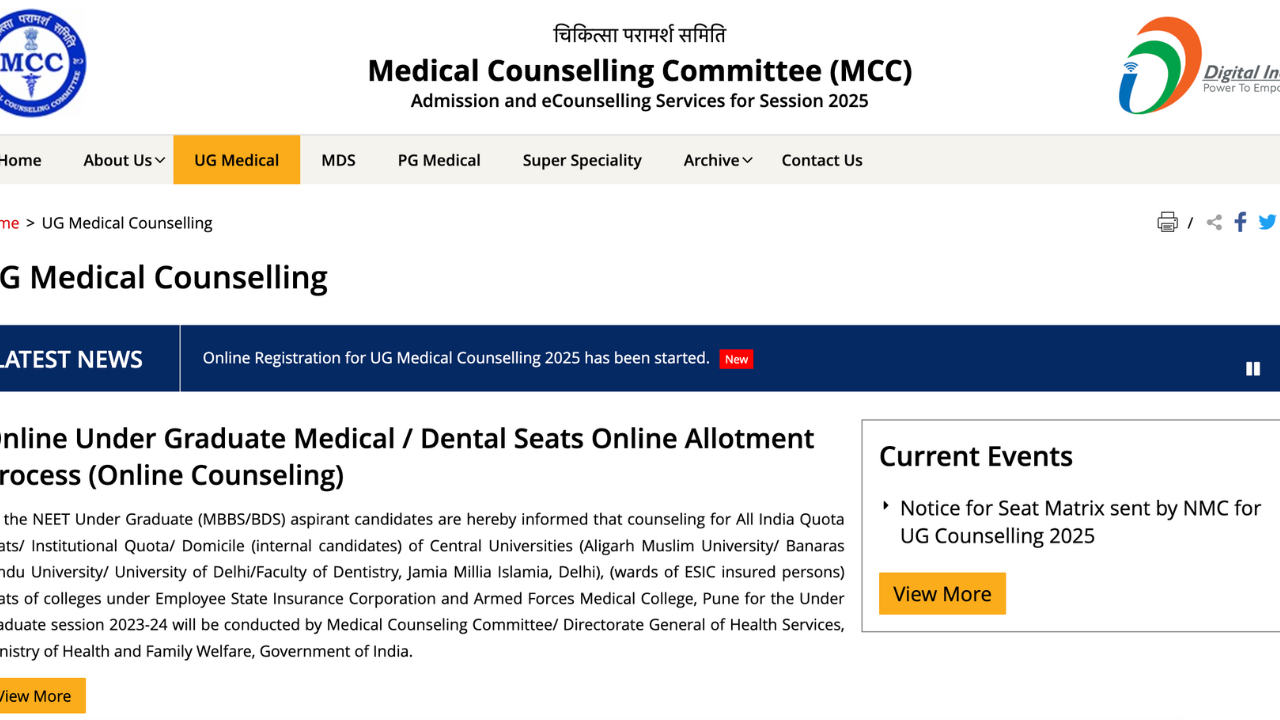Screen dimensions: 1280x720
Task: Click the printer icon
Action: click(x=1167, y=222)
